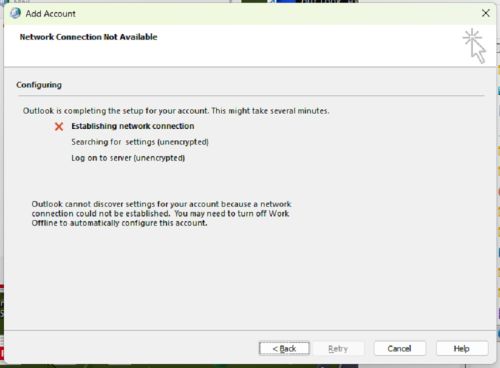Select 'Log on to server (unencrypted)' text
The height and width of the screenshot is (368, 500).
tap(128, 158)
